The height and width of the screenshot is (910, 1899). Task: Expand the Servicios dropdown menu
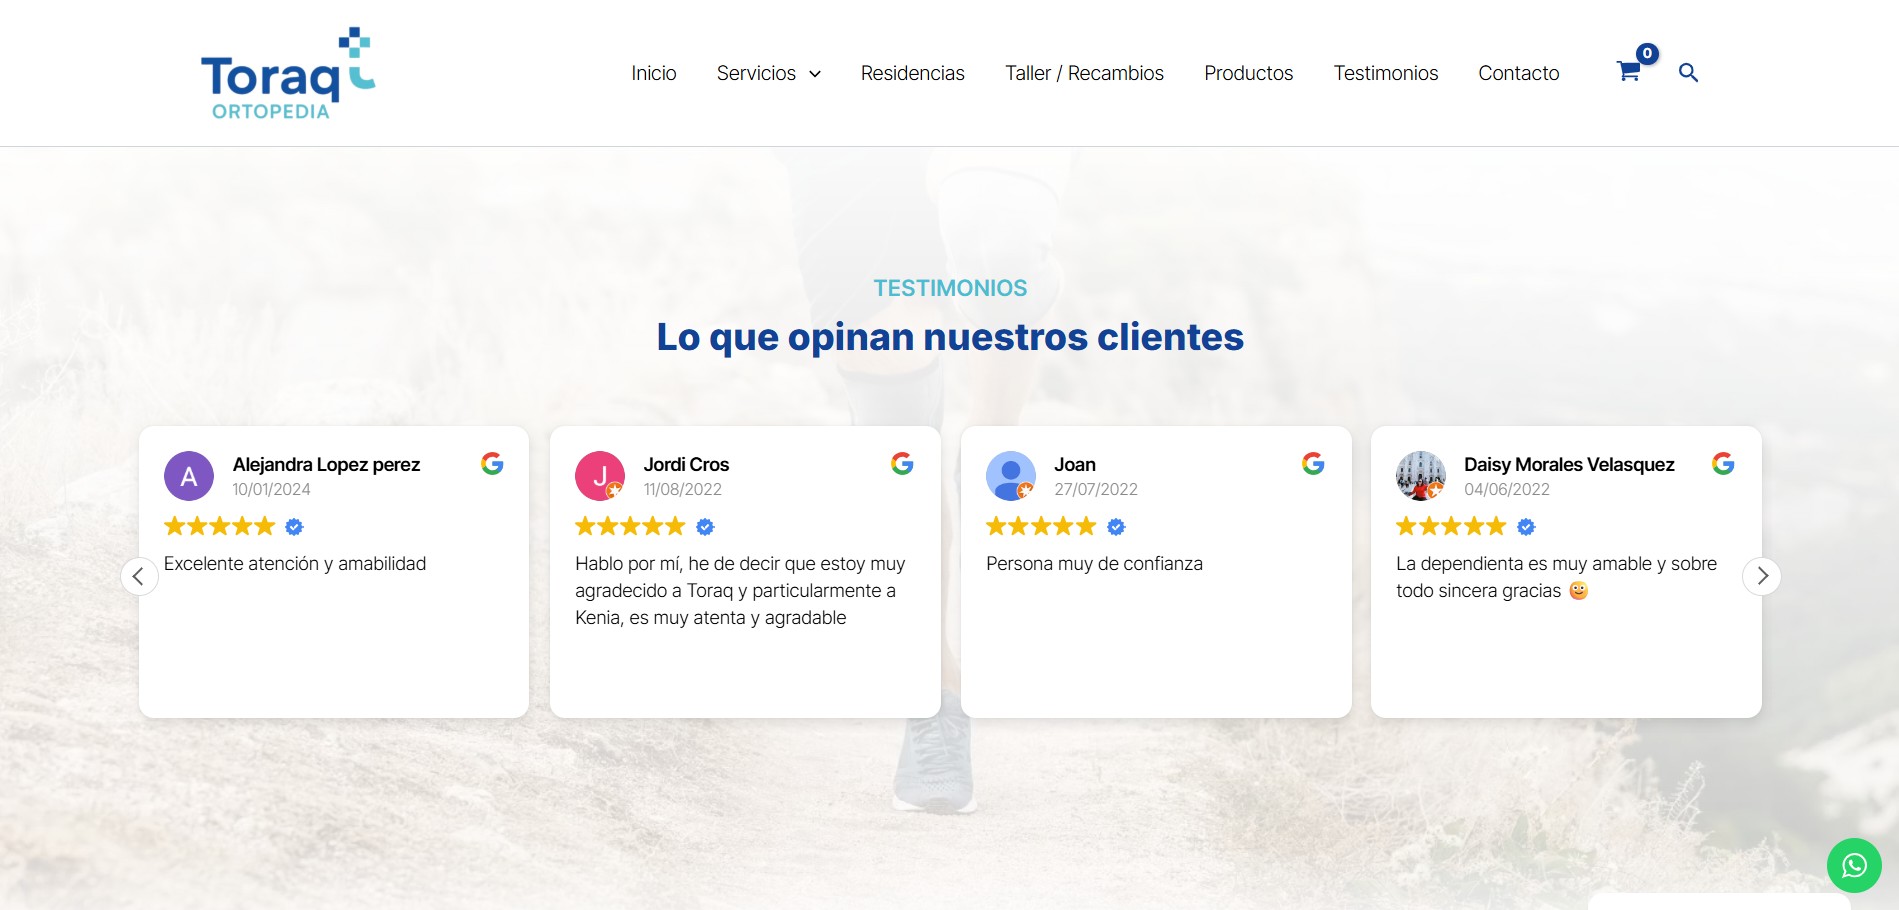tap(768, 73)
